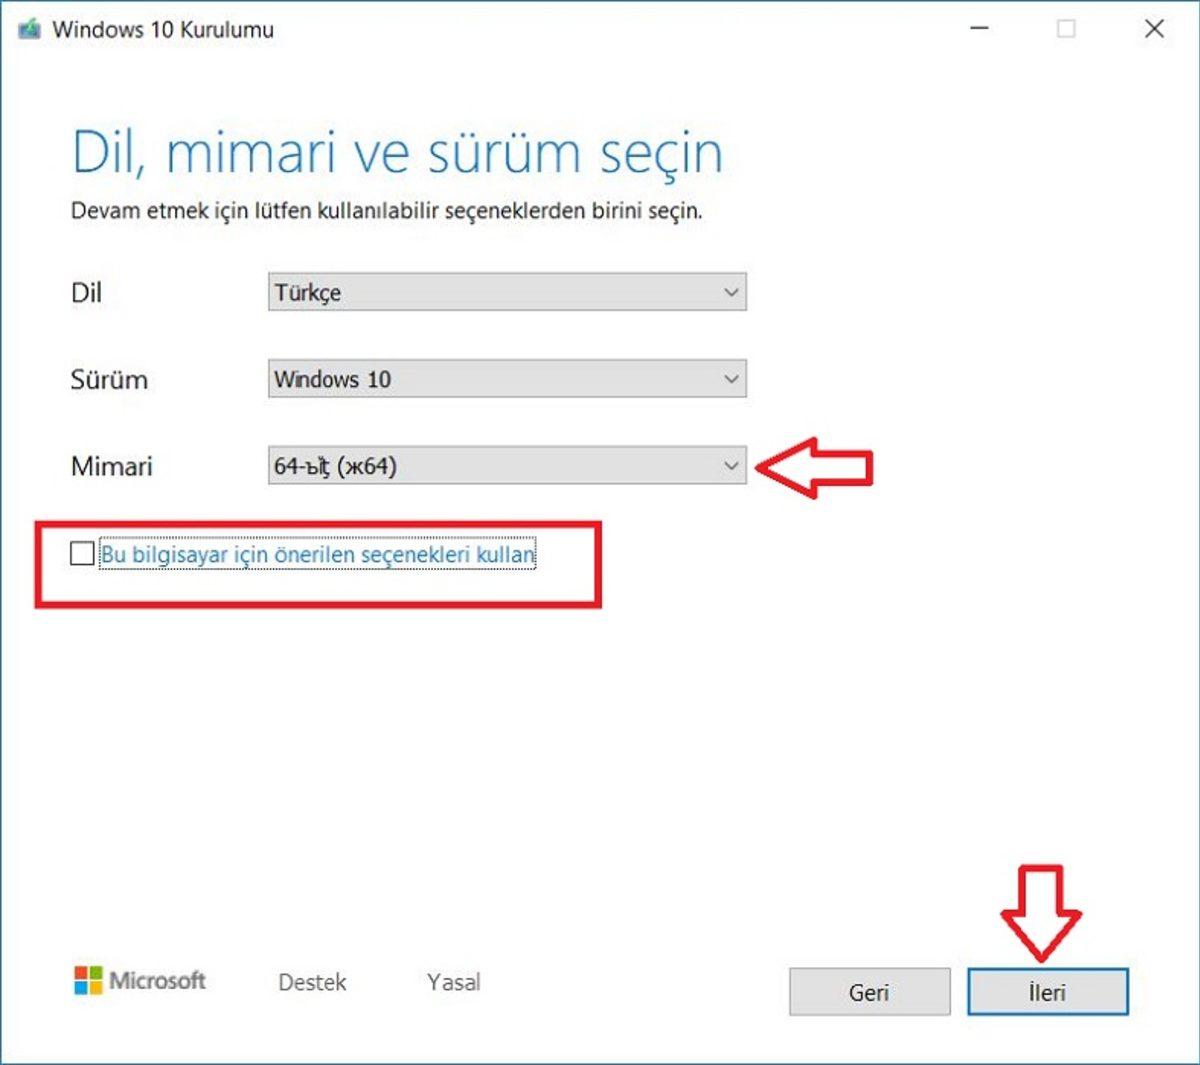This screenshot has height=1065, width=1200.
Task: Click the Mimari dropdown chevron arrow
Action: (x=729, y=466)
